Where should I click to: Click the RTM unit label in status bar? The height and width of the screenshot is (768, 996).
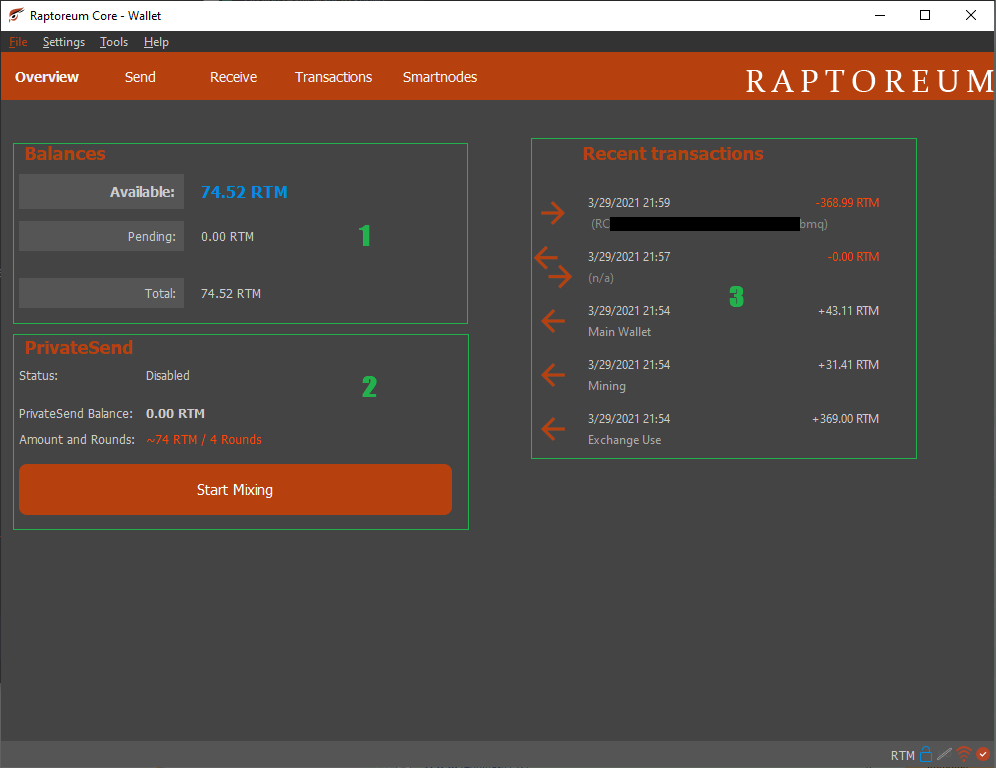click(901, 754)
